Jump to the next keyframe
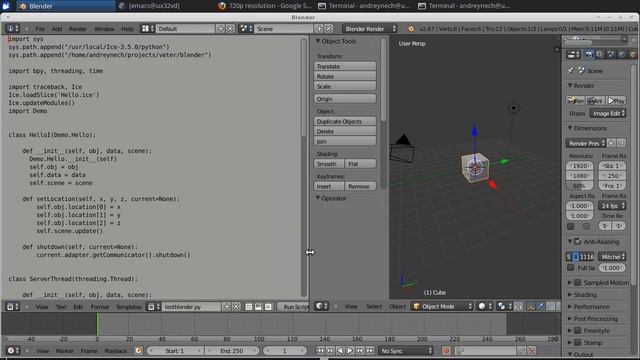This screenshot has width=640, height=360. tap(360, 351)
